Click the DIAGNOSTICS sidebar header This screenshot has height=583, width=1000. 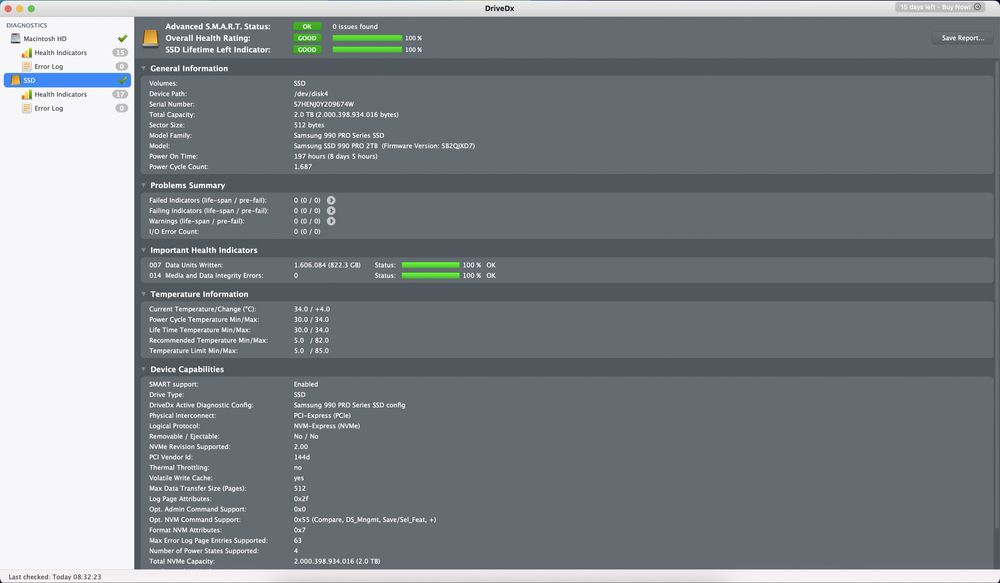tap(27, 26)
